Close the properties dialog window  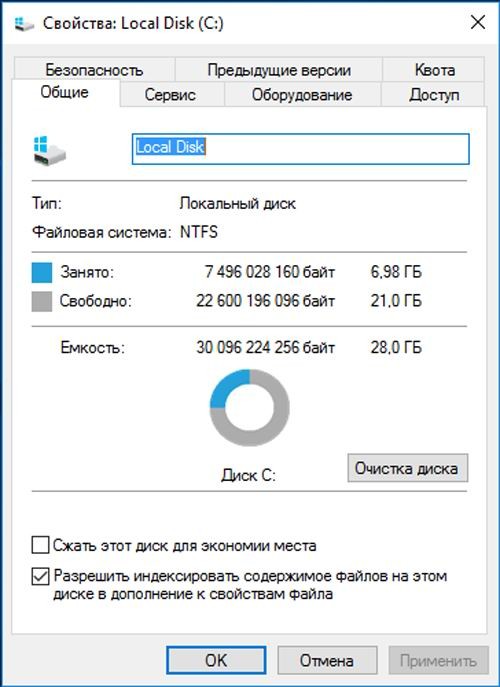coord(478,22)
